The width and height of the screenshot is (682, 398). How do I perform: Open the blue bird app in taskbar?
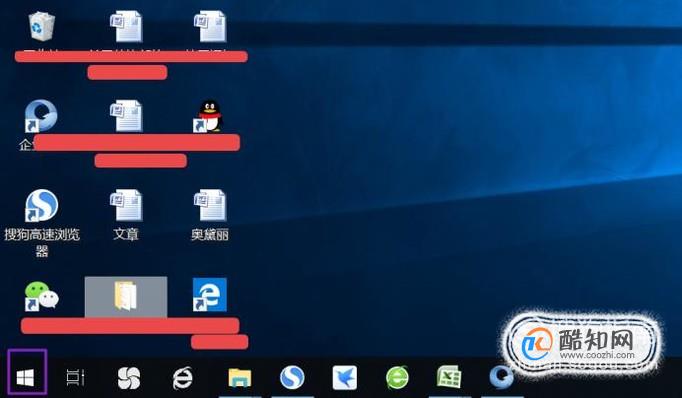tap(344, 377)
